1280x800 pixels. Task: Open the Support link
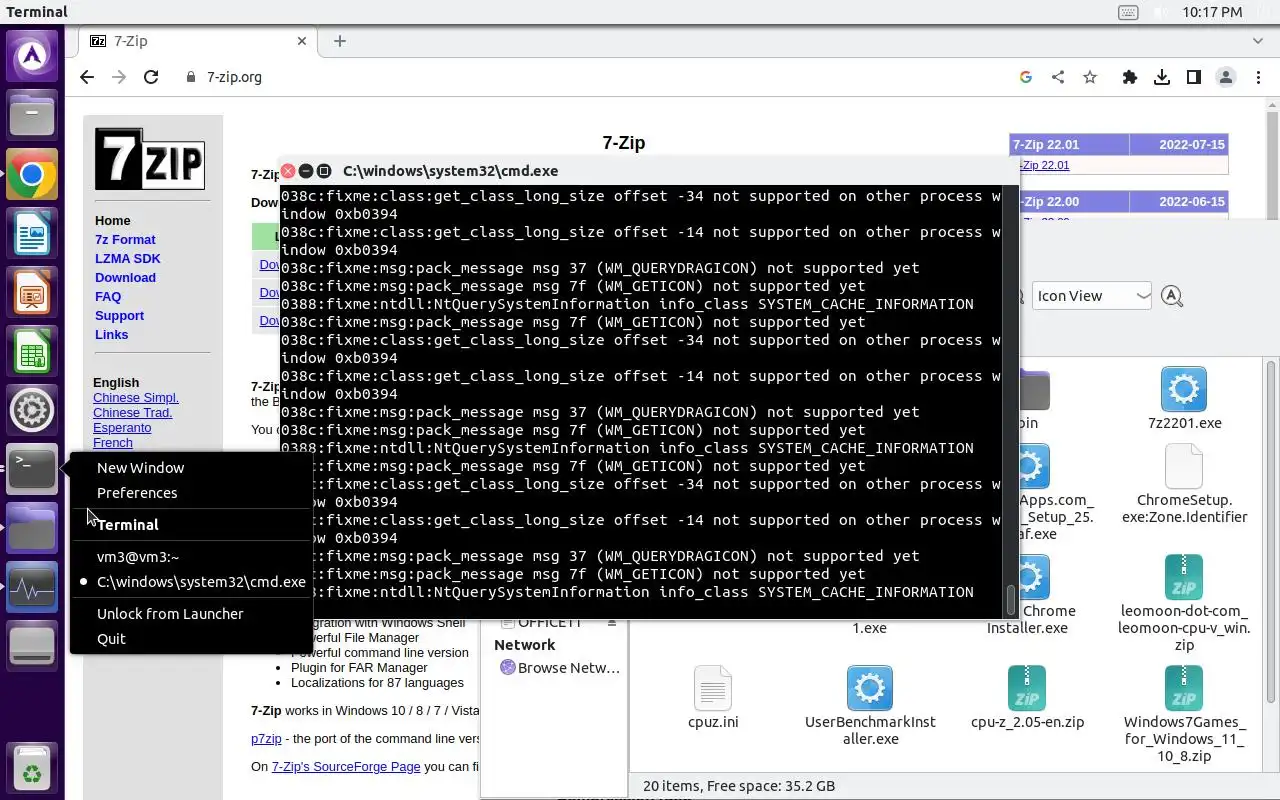point(119,316)
